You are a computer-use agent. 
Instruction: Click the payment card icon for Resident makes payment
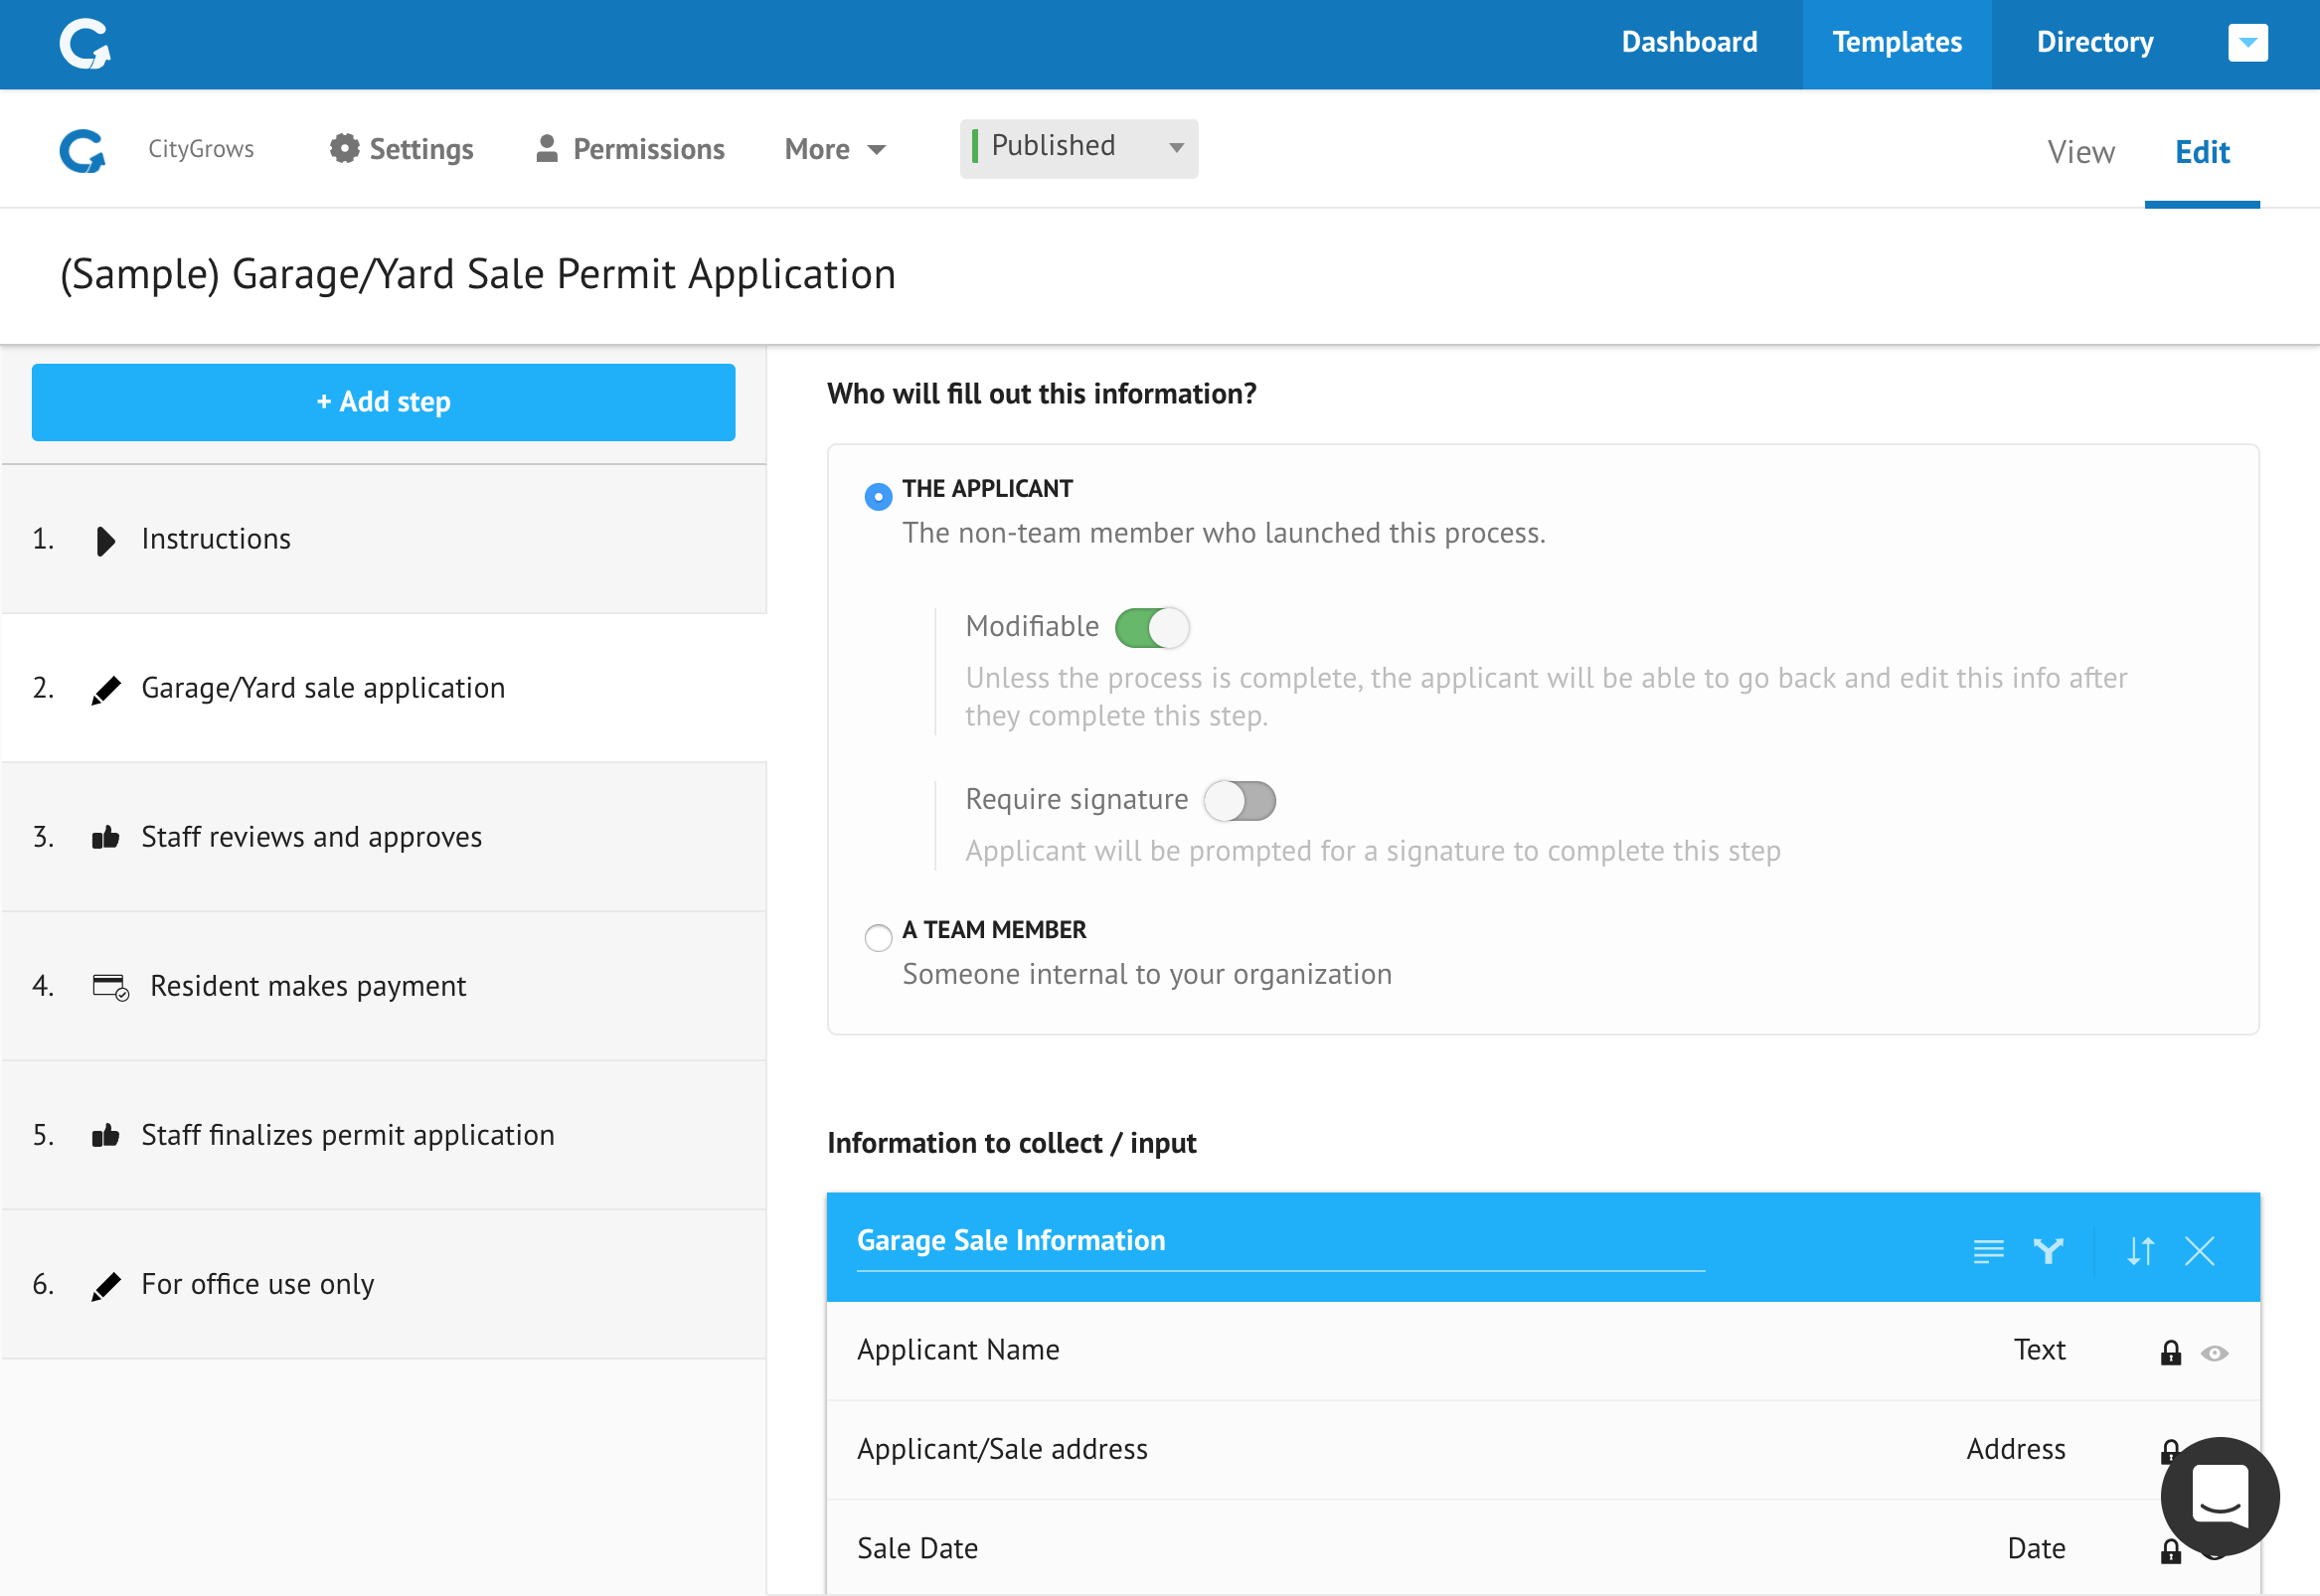pyautogui.click(x=110, y=987)
